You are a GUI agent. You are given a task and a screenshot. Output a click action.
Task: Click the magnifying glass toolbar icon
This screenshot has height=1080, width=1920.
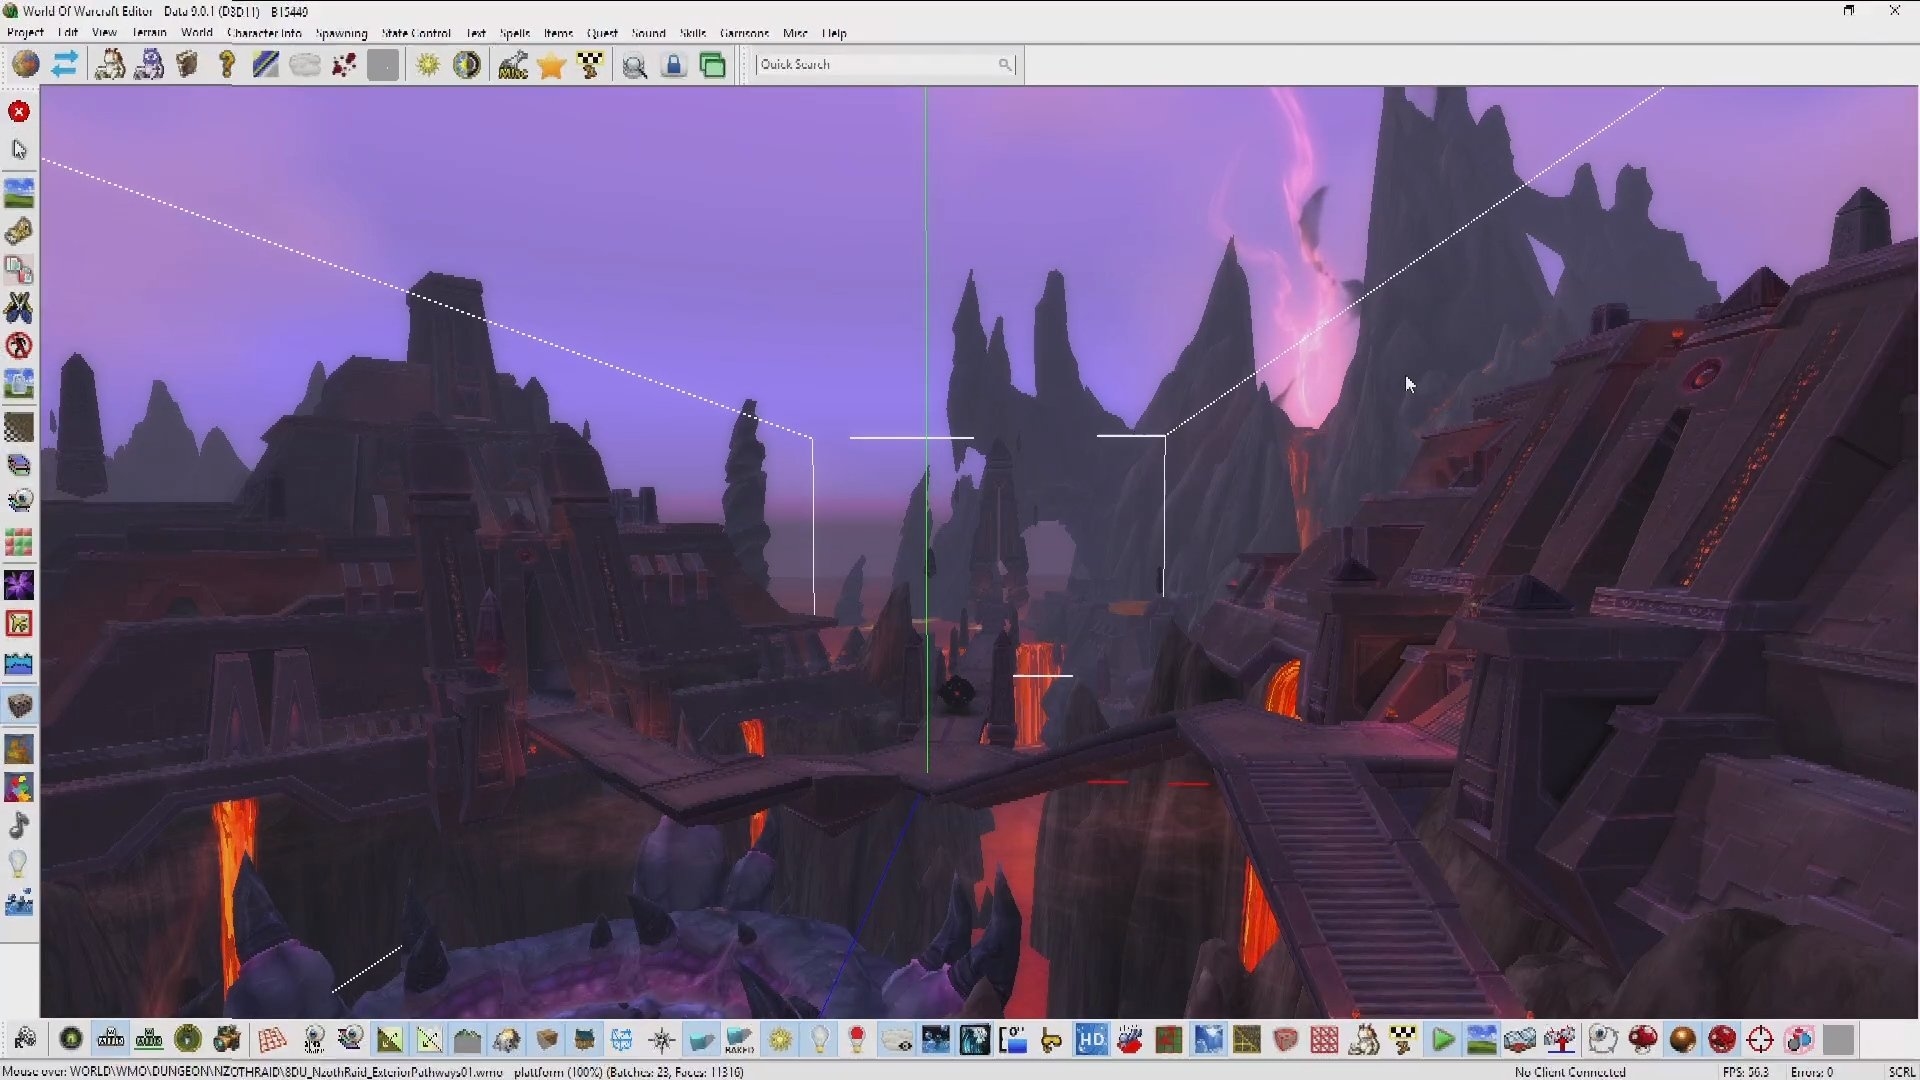[635, 65]
